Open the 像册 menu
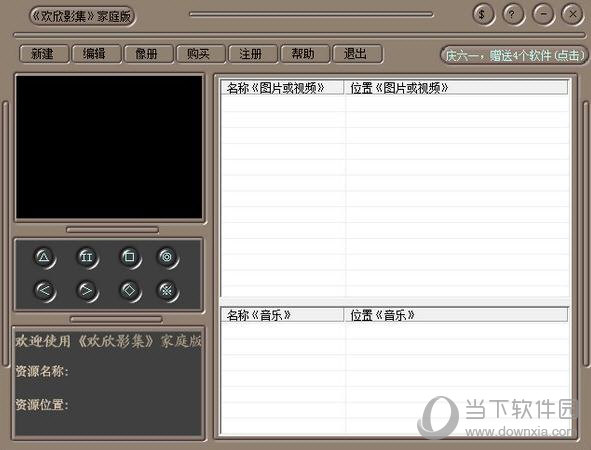This screenshot has width=591, height=450. (149, 54)
